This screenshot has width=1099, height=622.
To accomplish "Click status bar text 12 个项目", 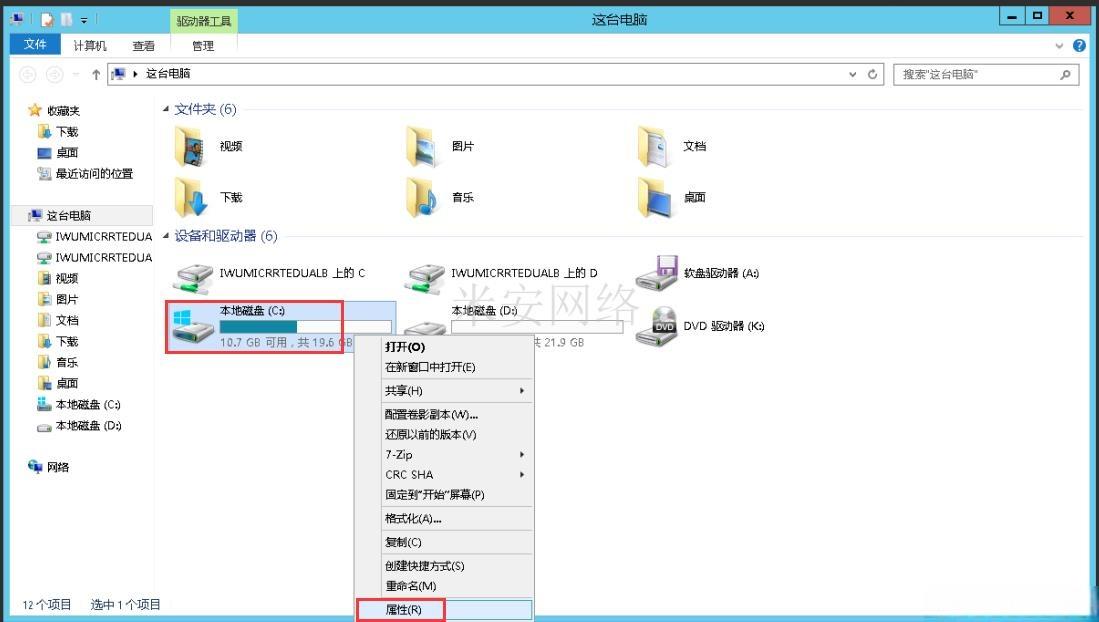I will coord(47,604).
